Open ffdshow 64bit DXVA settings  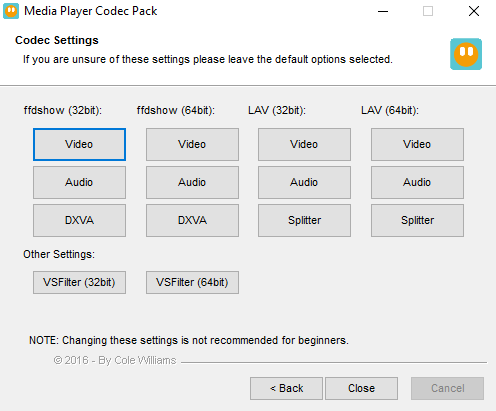(192, 220)
